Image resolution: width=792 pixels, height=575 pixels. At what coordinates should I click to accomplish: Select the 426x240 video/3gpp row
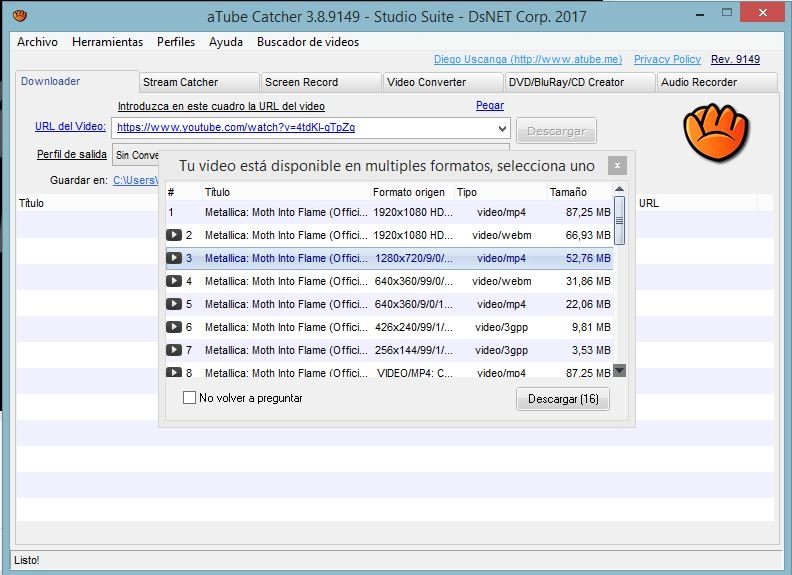(389, 327)
